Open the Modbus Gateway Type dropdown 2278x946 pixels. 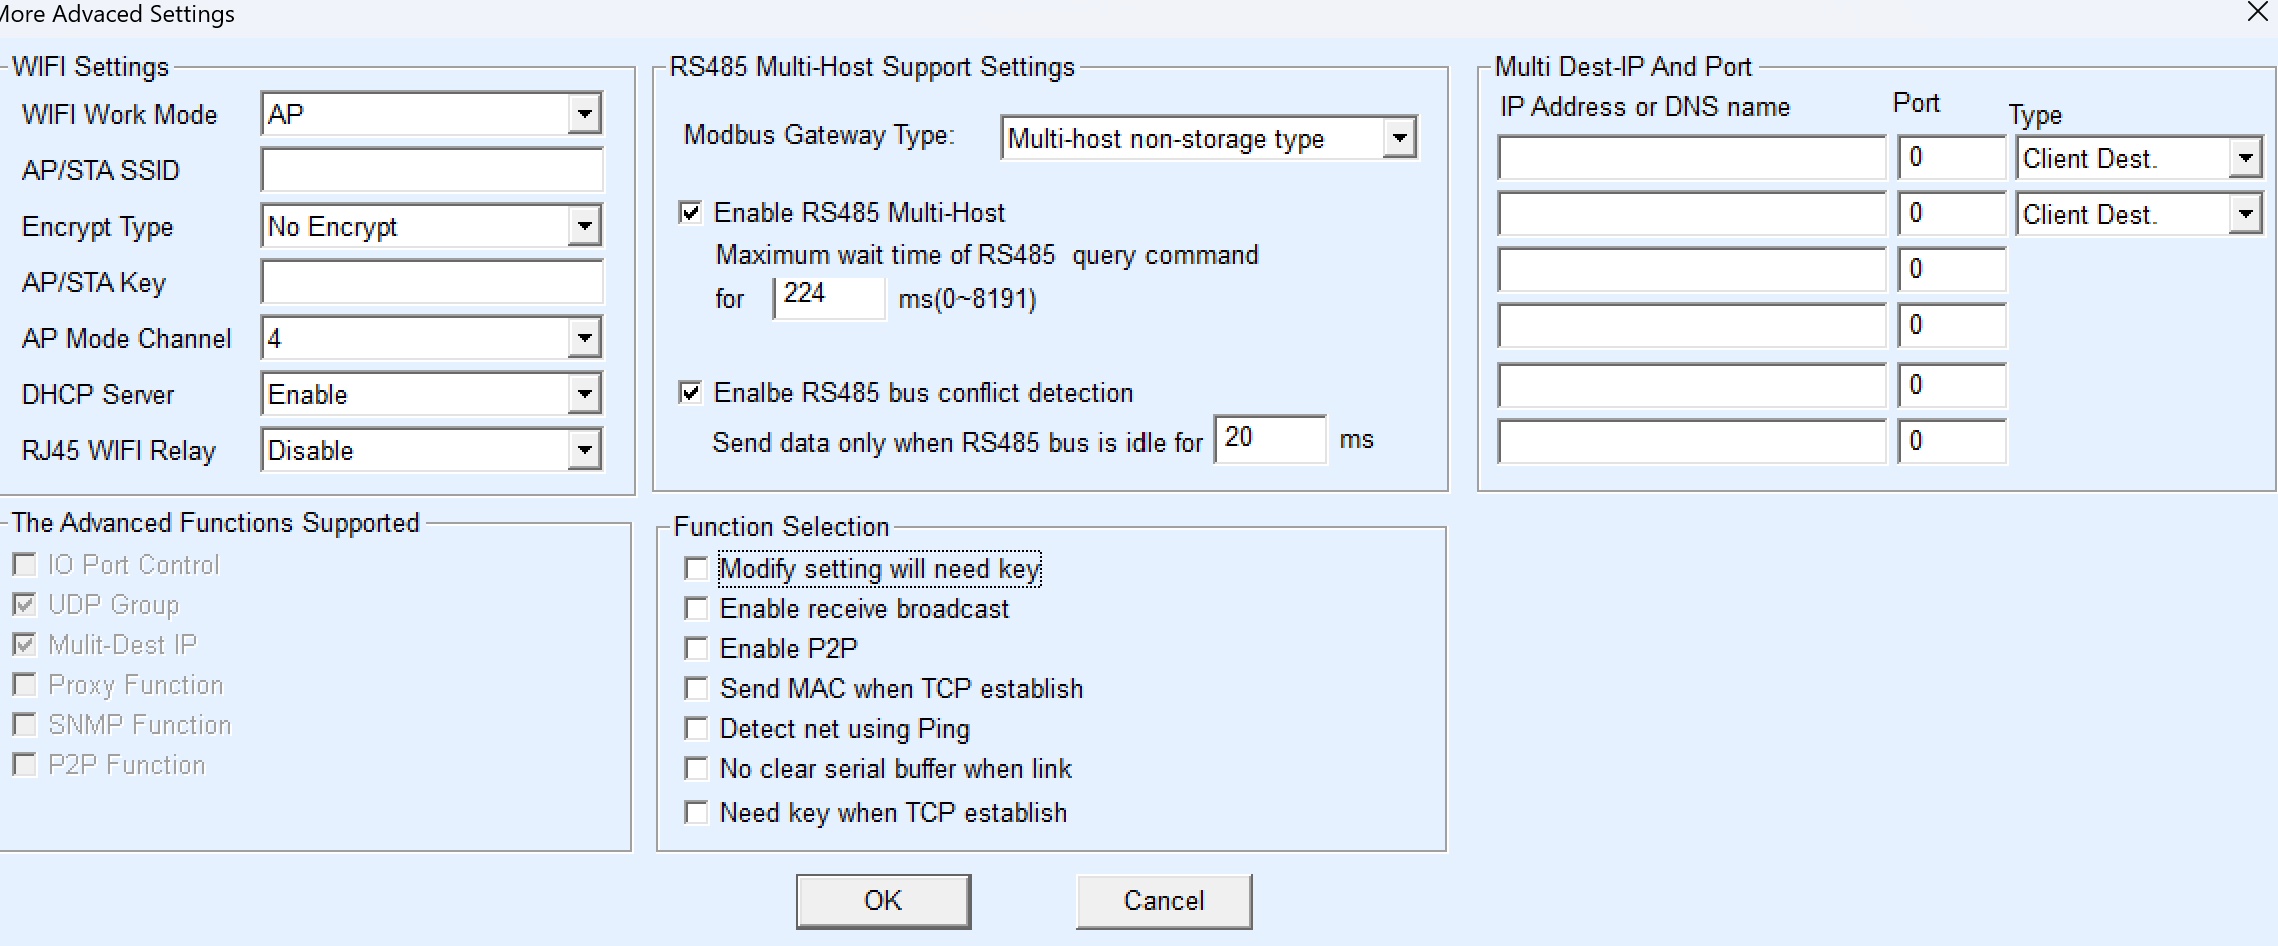coord(1399,138)
